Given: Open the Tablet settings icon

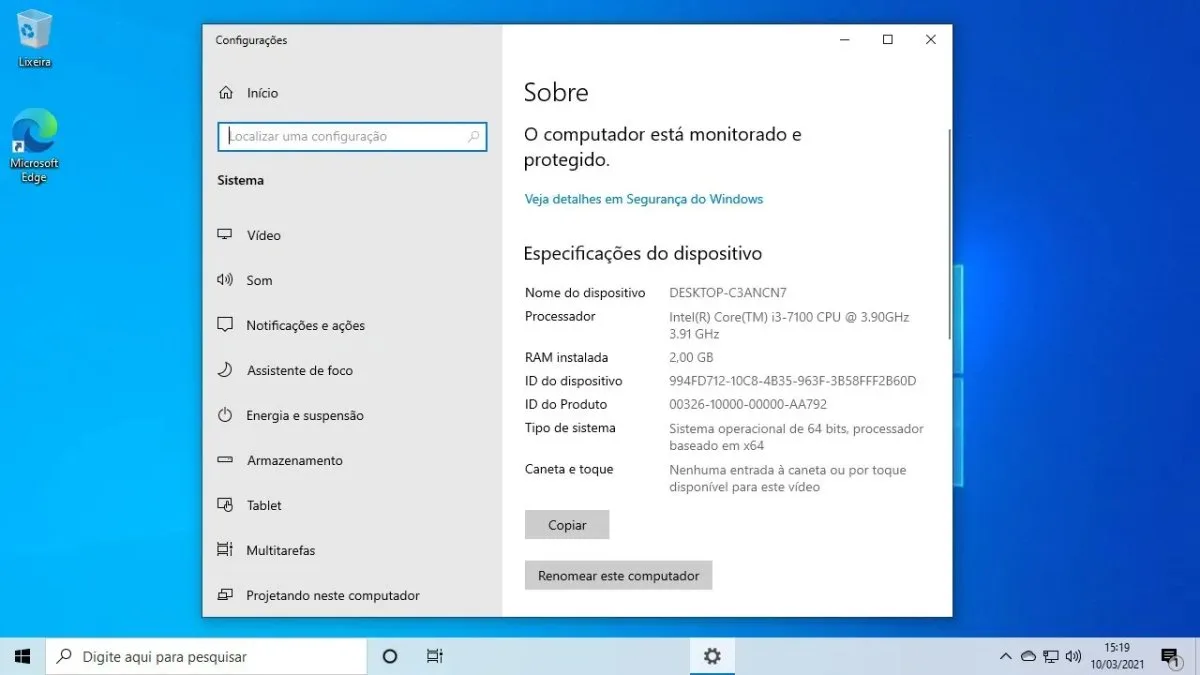Looking at the screenshot, I should 225,505.
